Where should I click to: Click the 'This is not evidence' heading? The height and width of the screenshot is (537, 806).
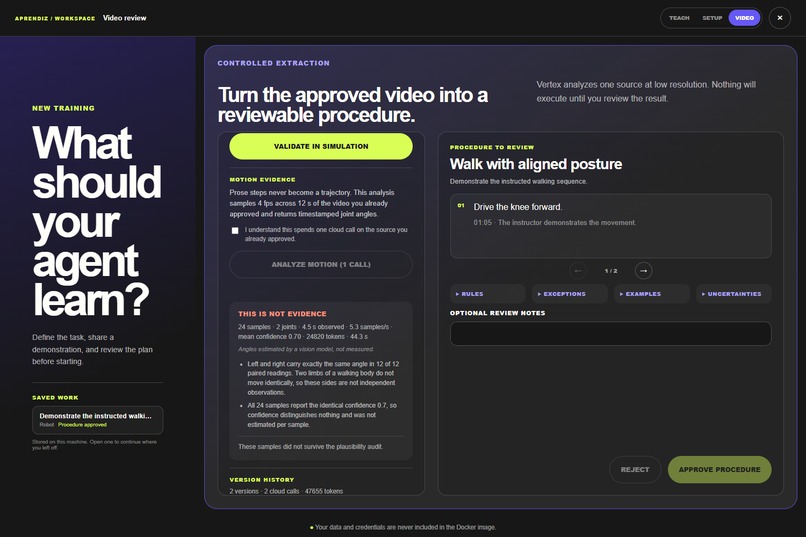(x=282, y=314)
